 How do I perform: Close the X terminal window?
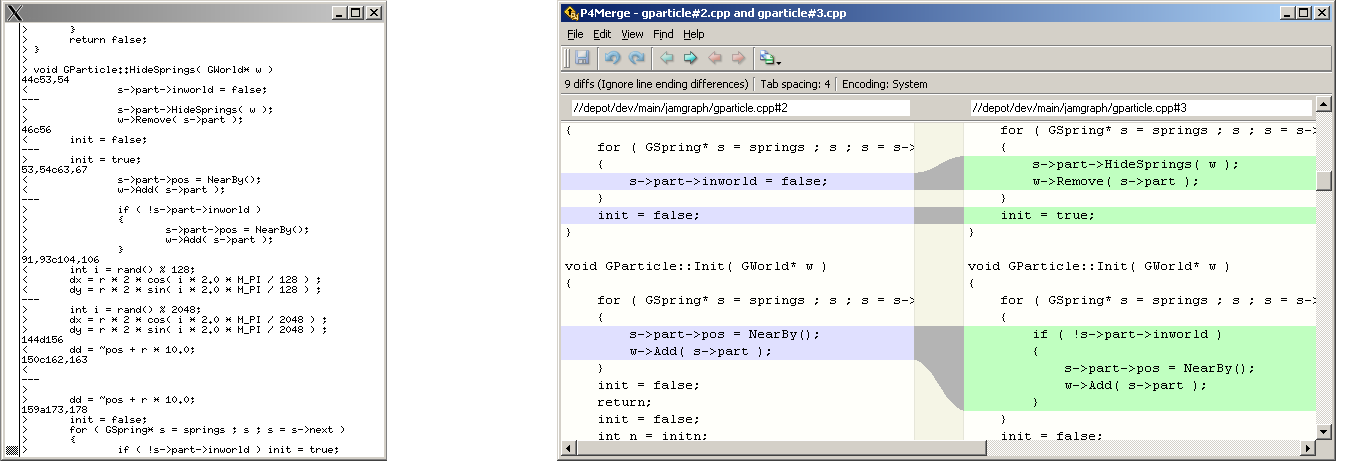tap(374, 13)
